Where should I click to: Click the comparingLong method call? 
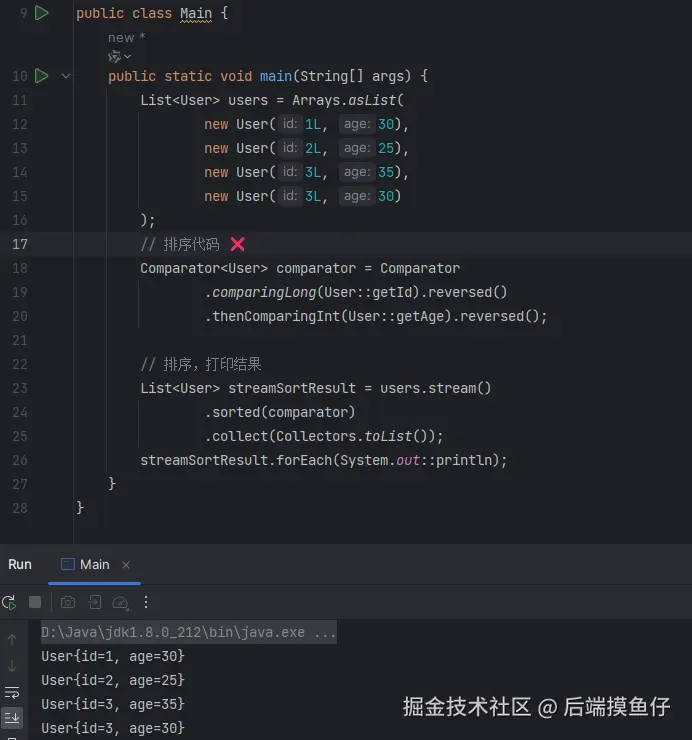264,293
